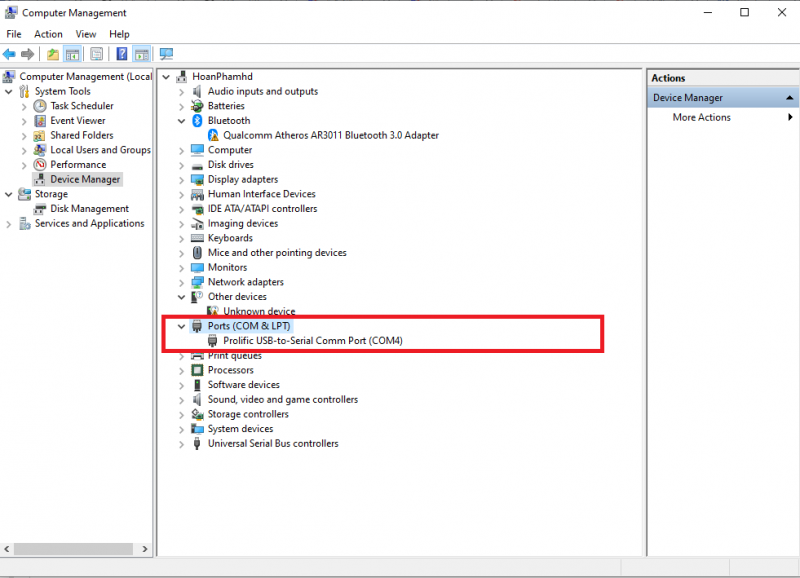The image size is (800, 578).
Task: Click the Batteries icon in the device list
Action: point(197,106)
